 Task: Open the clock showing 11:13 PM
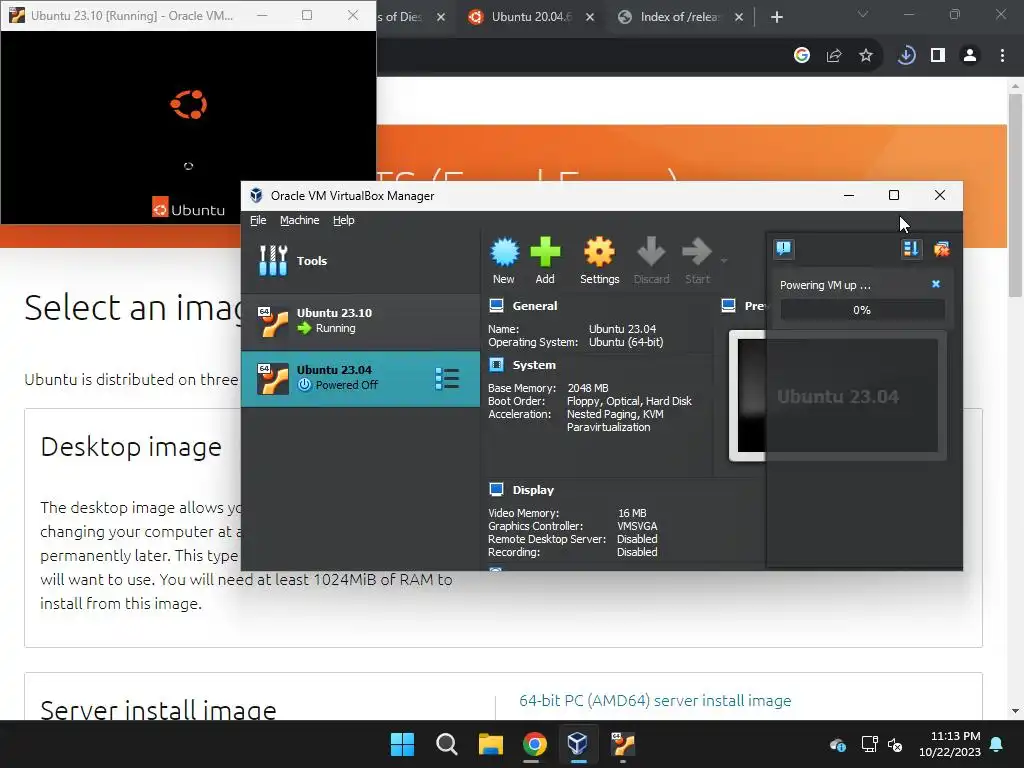click(x=950, y=744)
